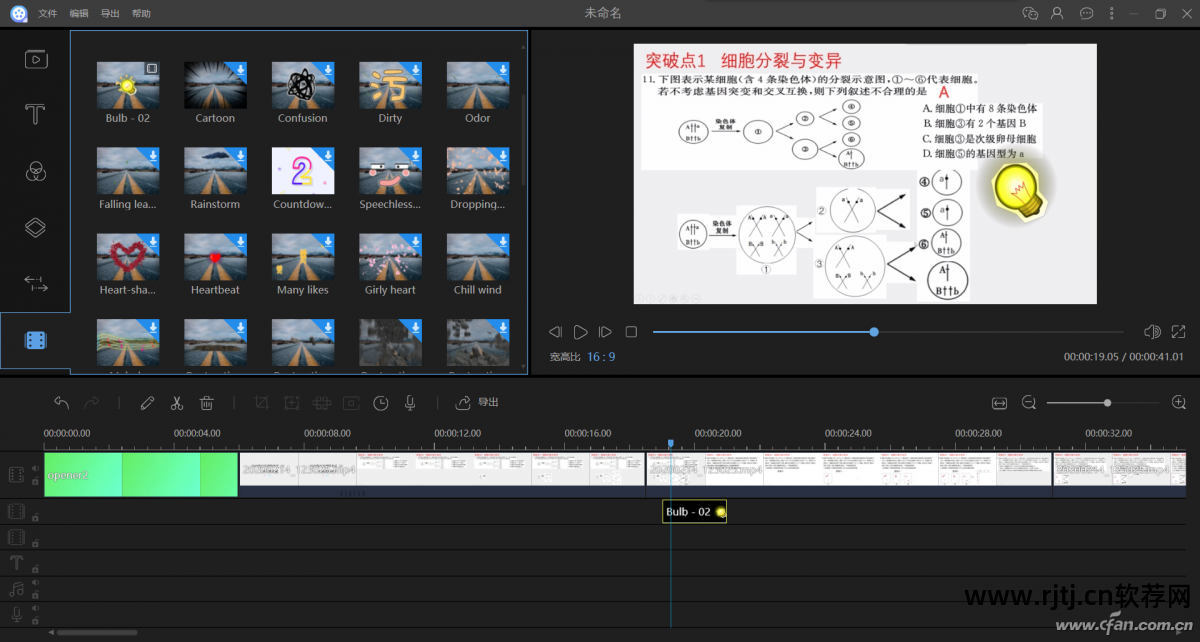Open the 文件 menu

click(48, 14)
